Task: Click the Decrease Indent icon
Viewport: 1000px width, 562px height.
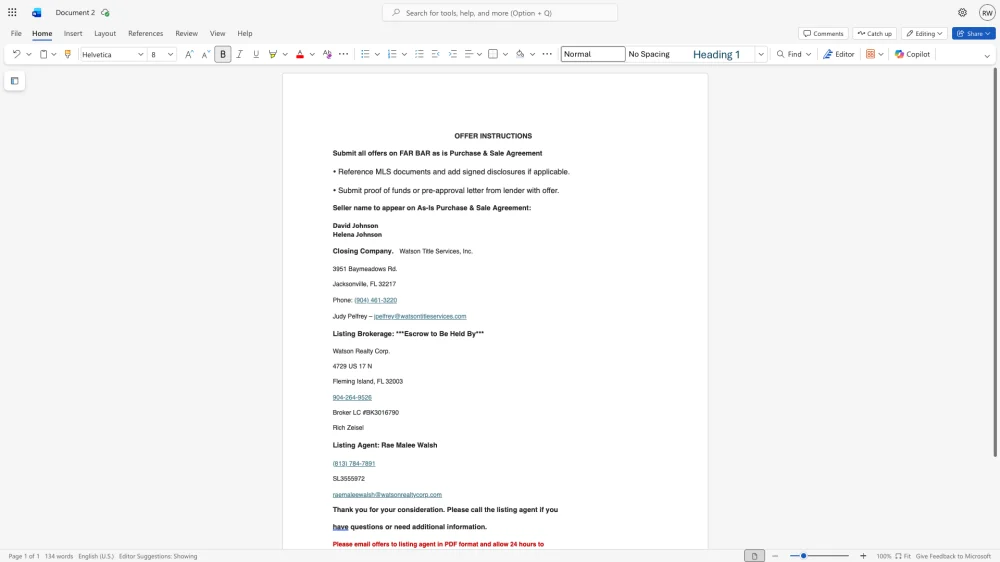Action: 436,54
